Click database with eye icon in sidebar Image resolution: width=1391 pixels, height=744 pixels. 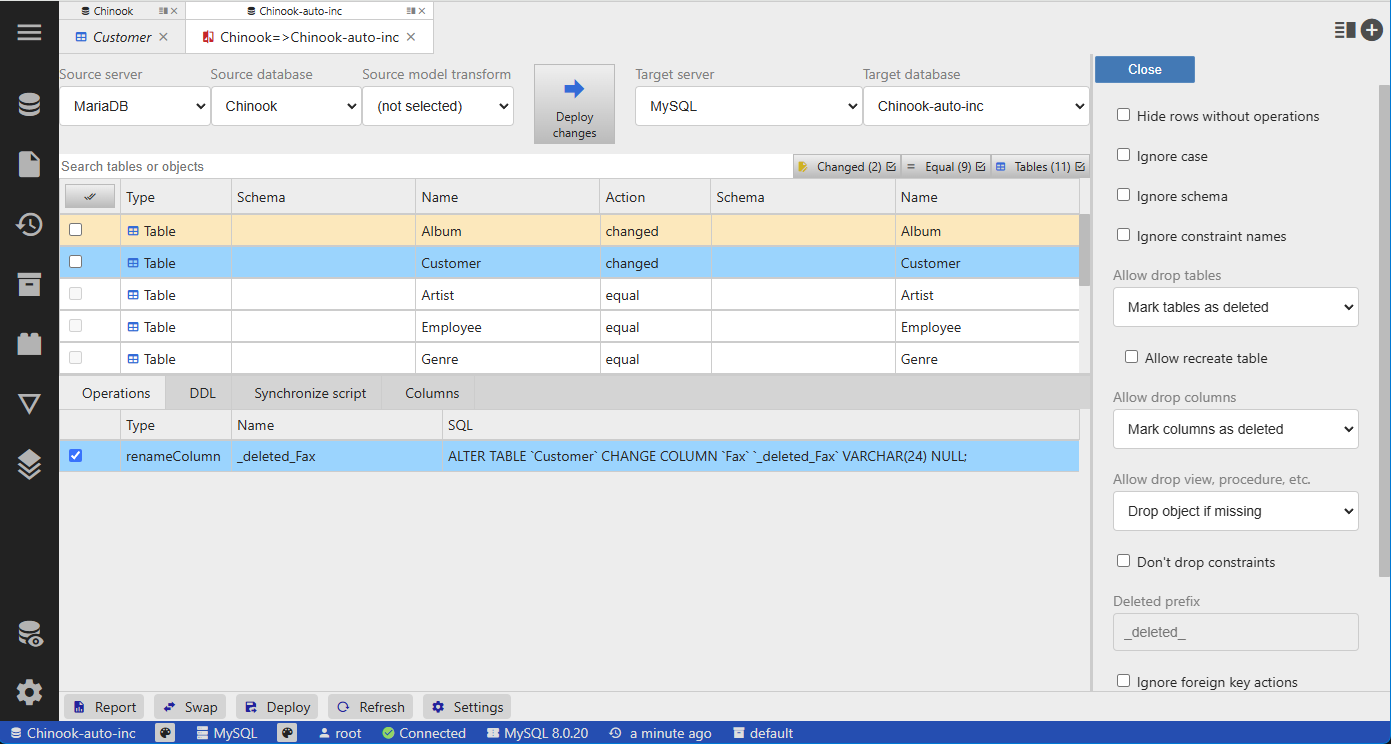(29, 633)
